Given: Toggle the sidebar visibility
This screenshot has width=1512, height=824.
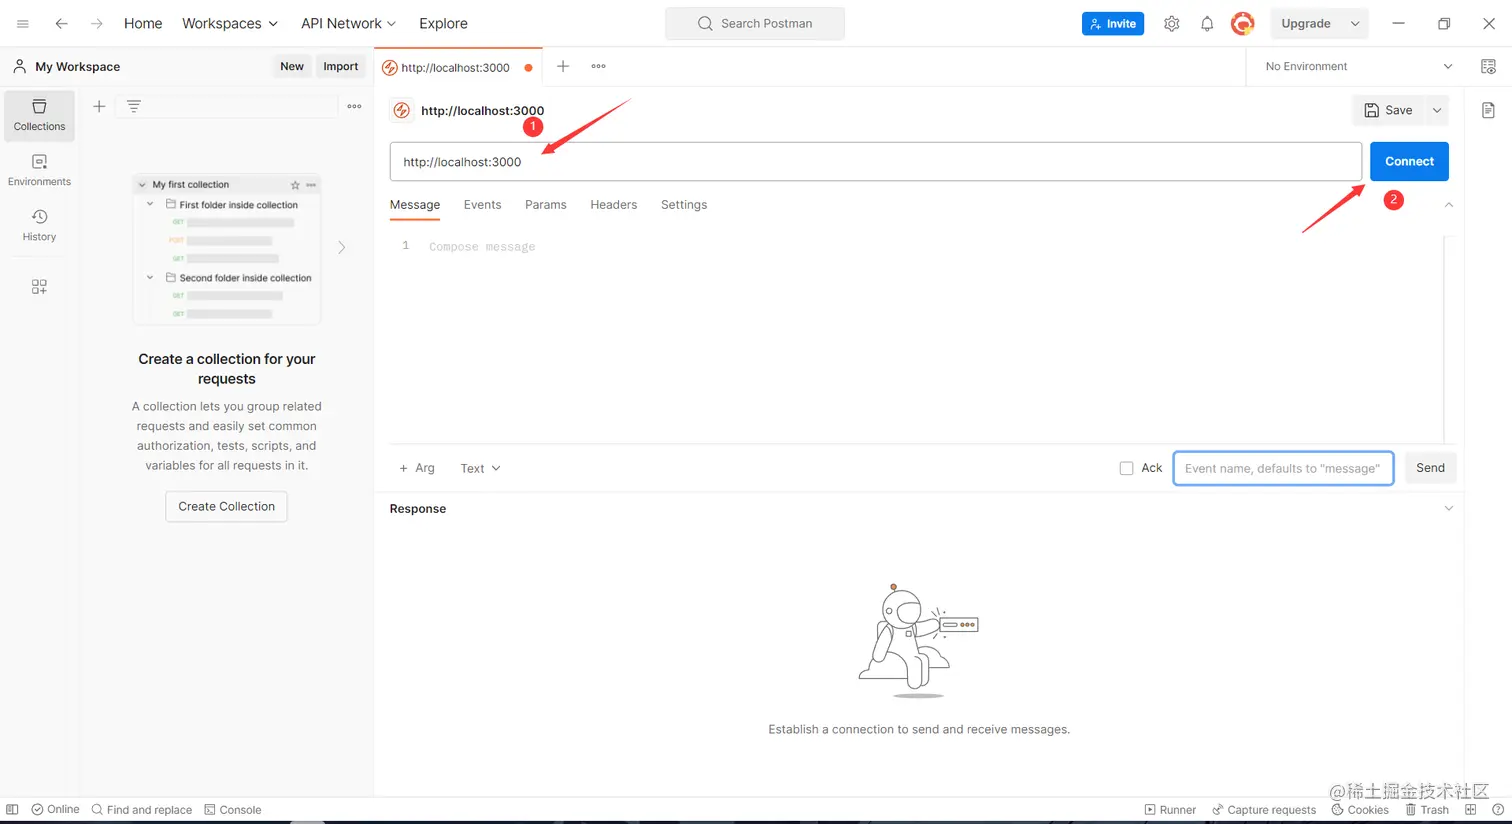Looking at the screenshot, I should 10,809.
